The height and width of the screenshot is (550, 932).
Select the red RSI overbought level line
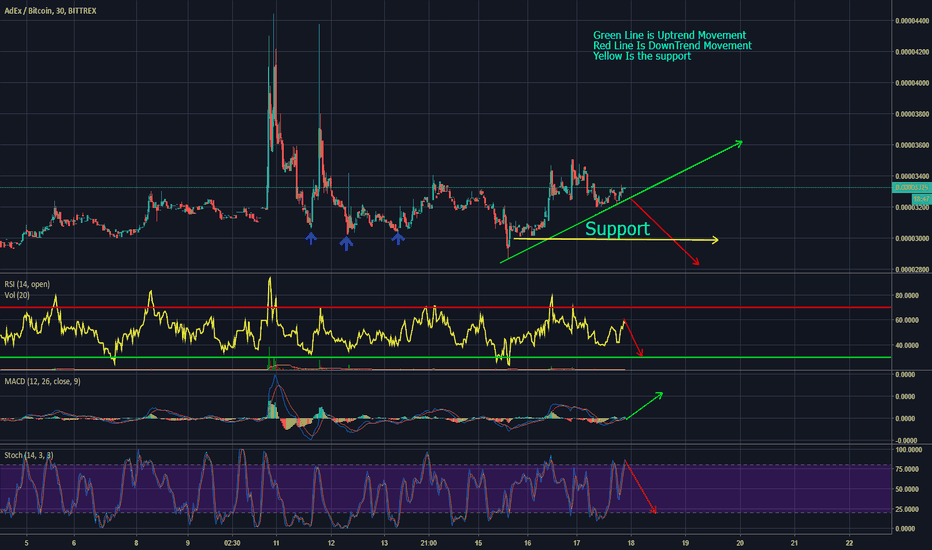pyautogui.click(x=446, y=307)
